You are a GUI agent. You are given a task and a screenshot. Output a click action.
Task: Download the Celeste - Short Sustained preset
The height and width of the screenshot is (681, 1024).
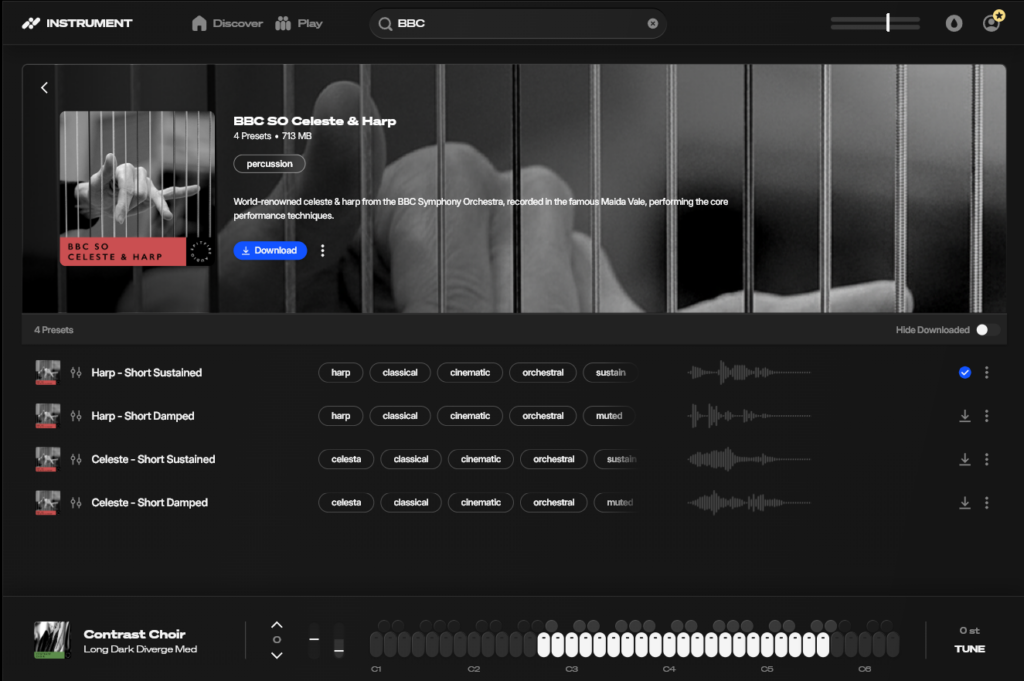(965, 459)
